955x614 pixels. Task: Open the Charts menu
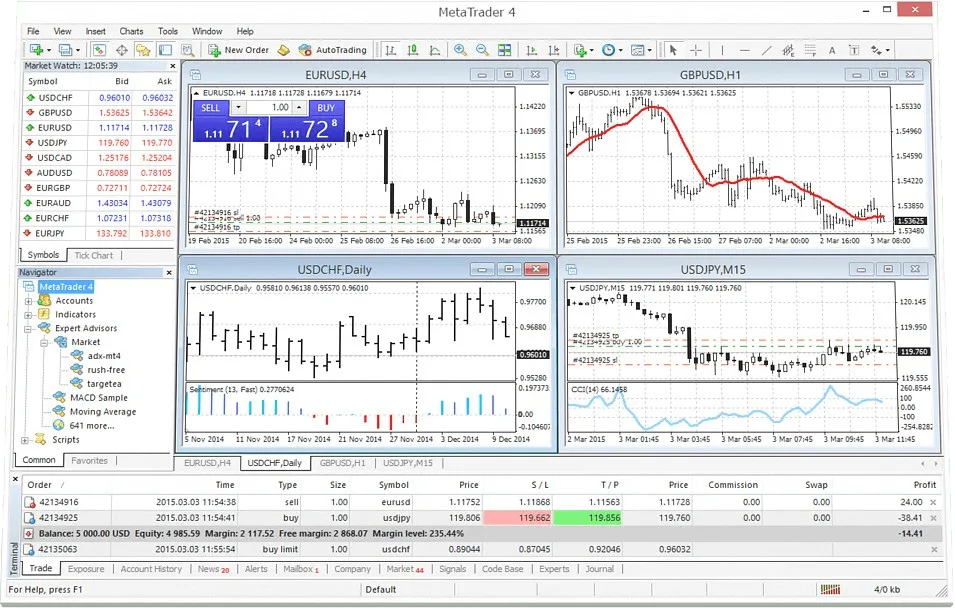[x=131, y=31]
